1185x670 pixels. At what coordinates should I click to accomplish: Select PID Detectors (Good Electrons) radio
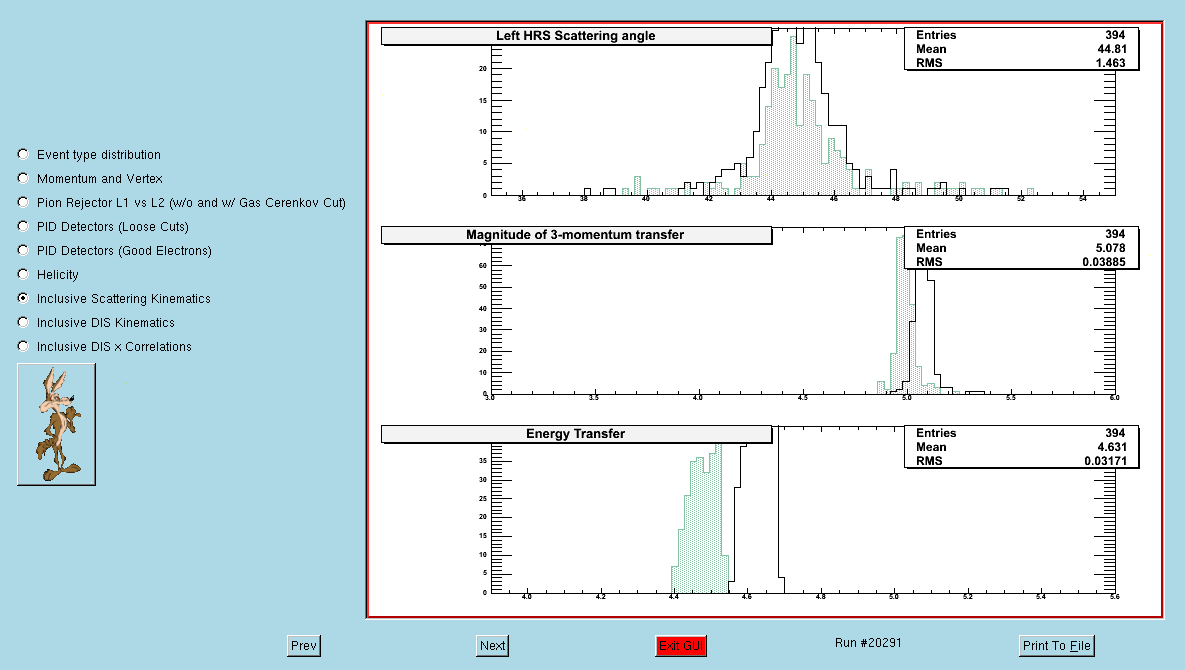pyautogui.click(x=23, y=251)
